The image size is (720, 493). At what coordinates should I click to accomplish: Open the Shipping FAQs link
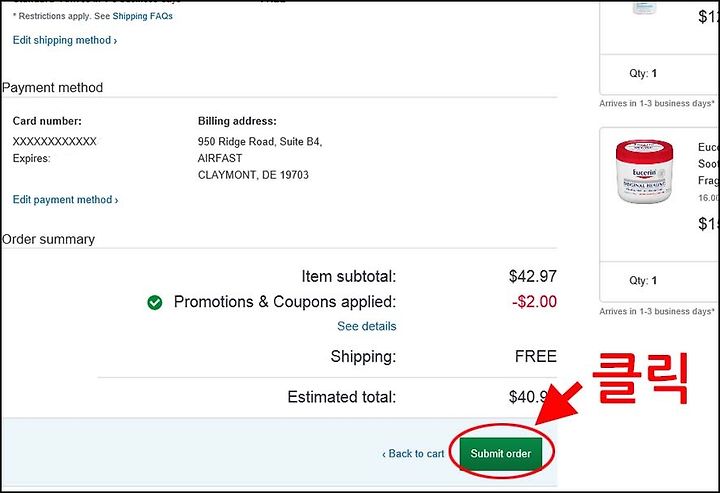[x=142, y=16]
